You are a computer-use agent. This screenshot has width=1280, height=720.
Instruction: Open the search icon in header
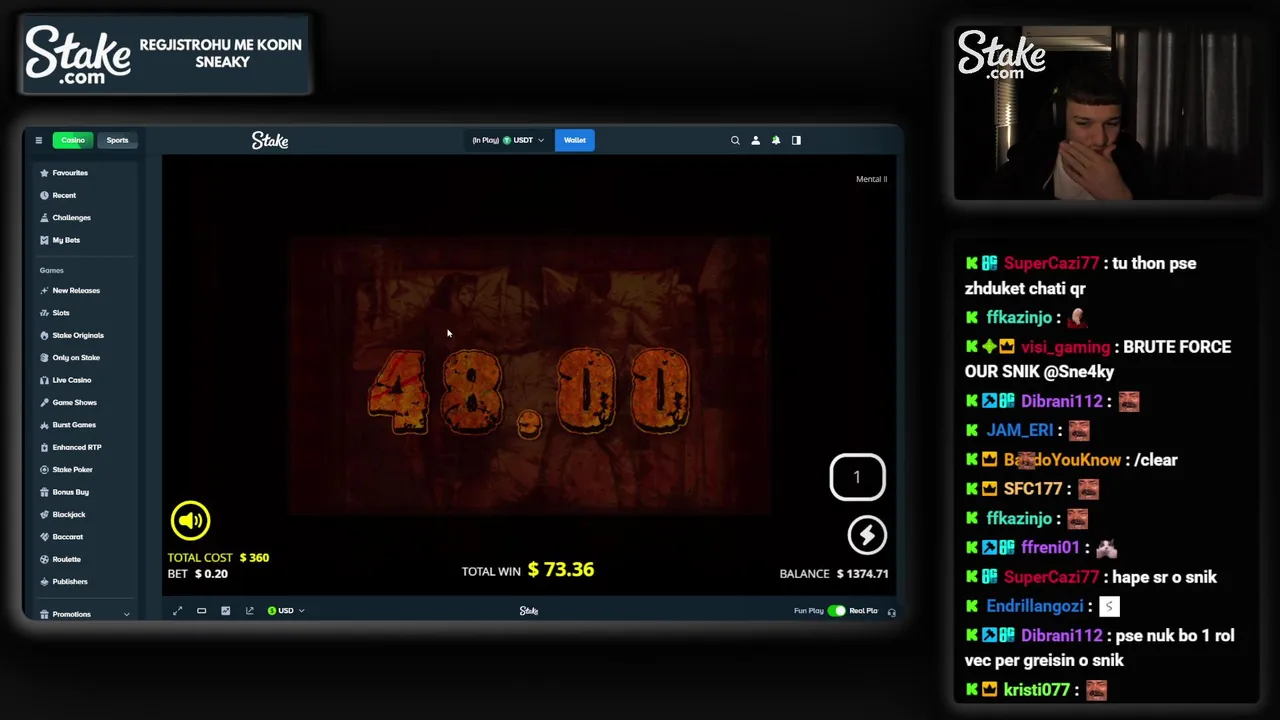735,140
